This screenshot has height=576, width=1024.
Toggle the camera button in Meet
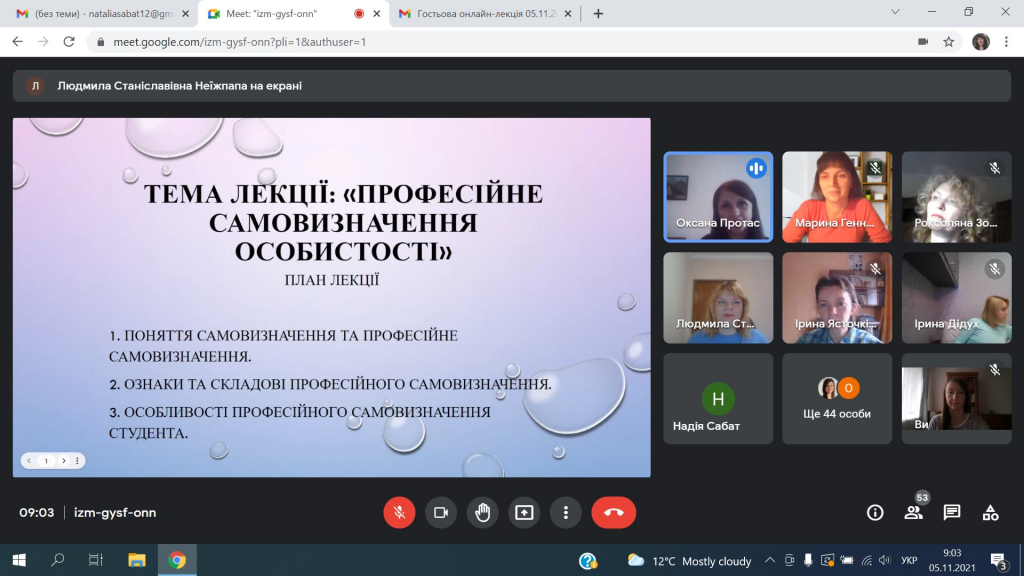tap(440, 512)
